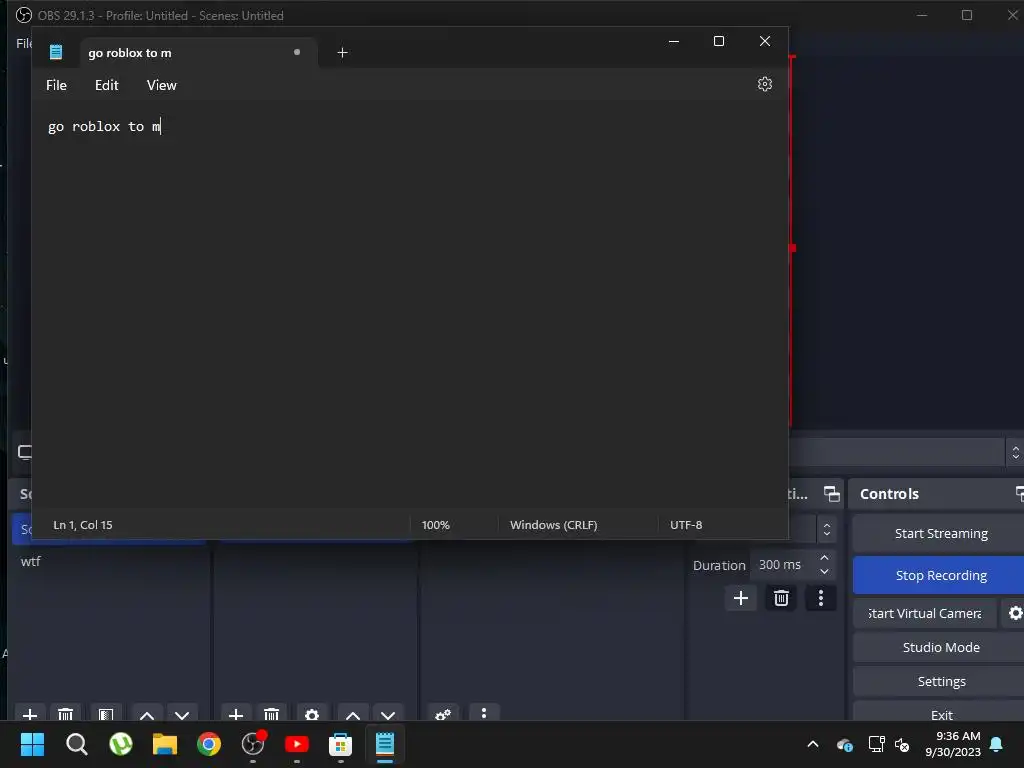Click the UTF-8 encoding indicator
This screenshot has height=768, width=1024.
click(x=686, y=525)
